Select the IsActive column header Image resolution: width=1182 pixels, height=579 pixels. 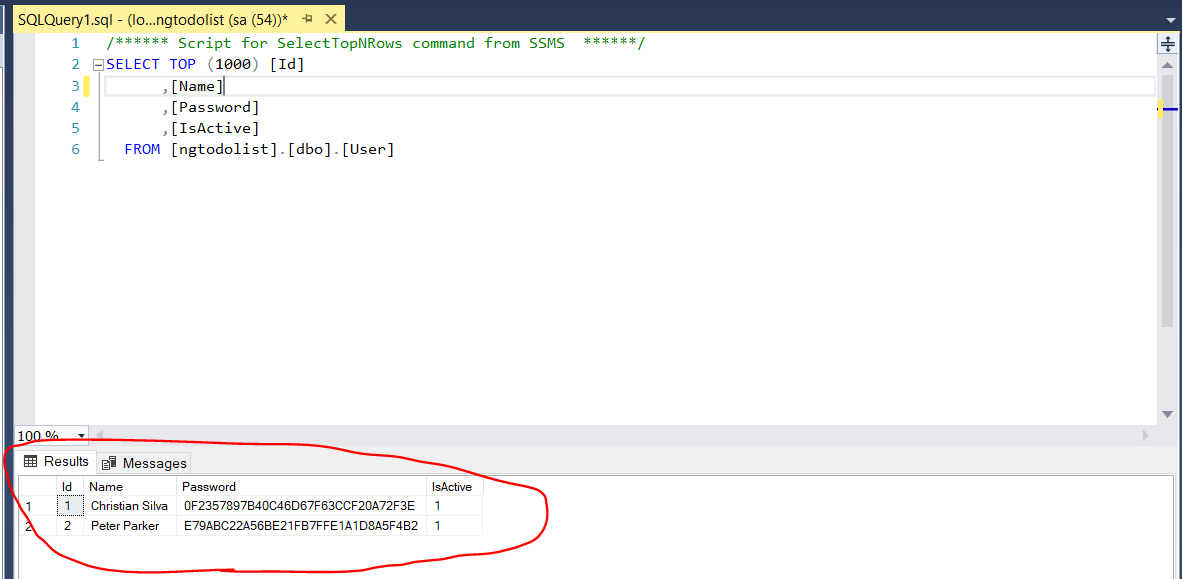(x=455, y=487)
